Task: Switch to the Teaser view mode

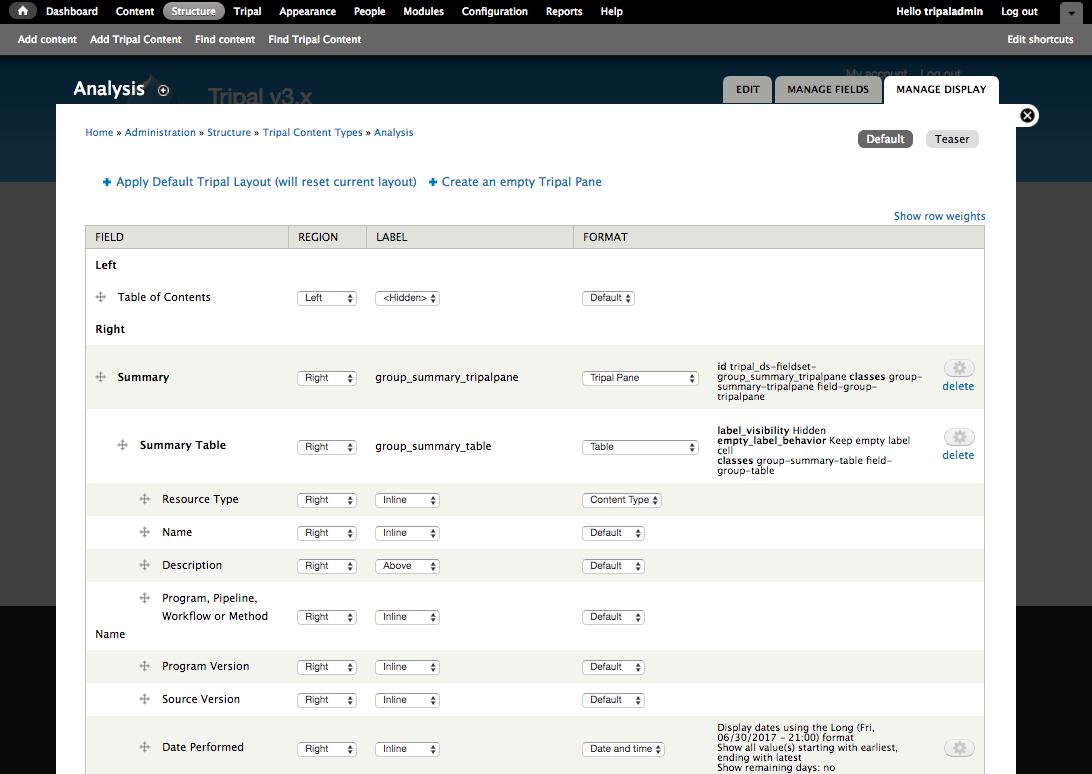Action: pos(951,139)
